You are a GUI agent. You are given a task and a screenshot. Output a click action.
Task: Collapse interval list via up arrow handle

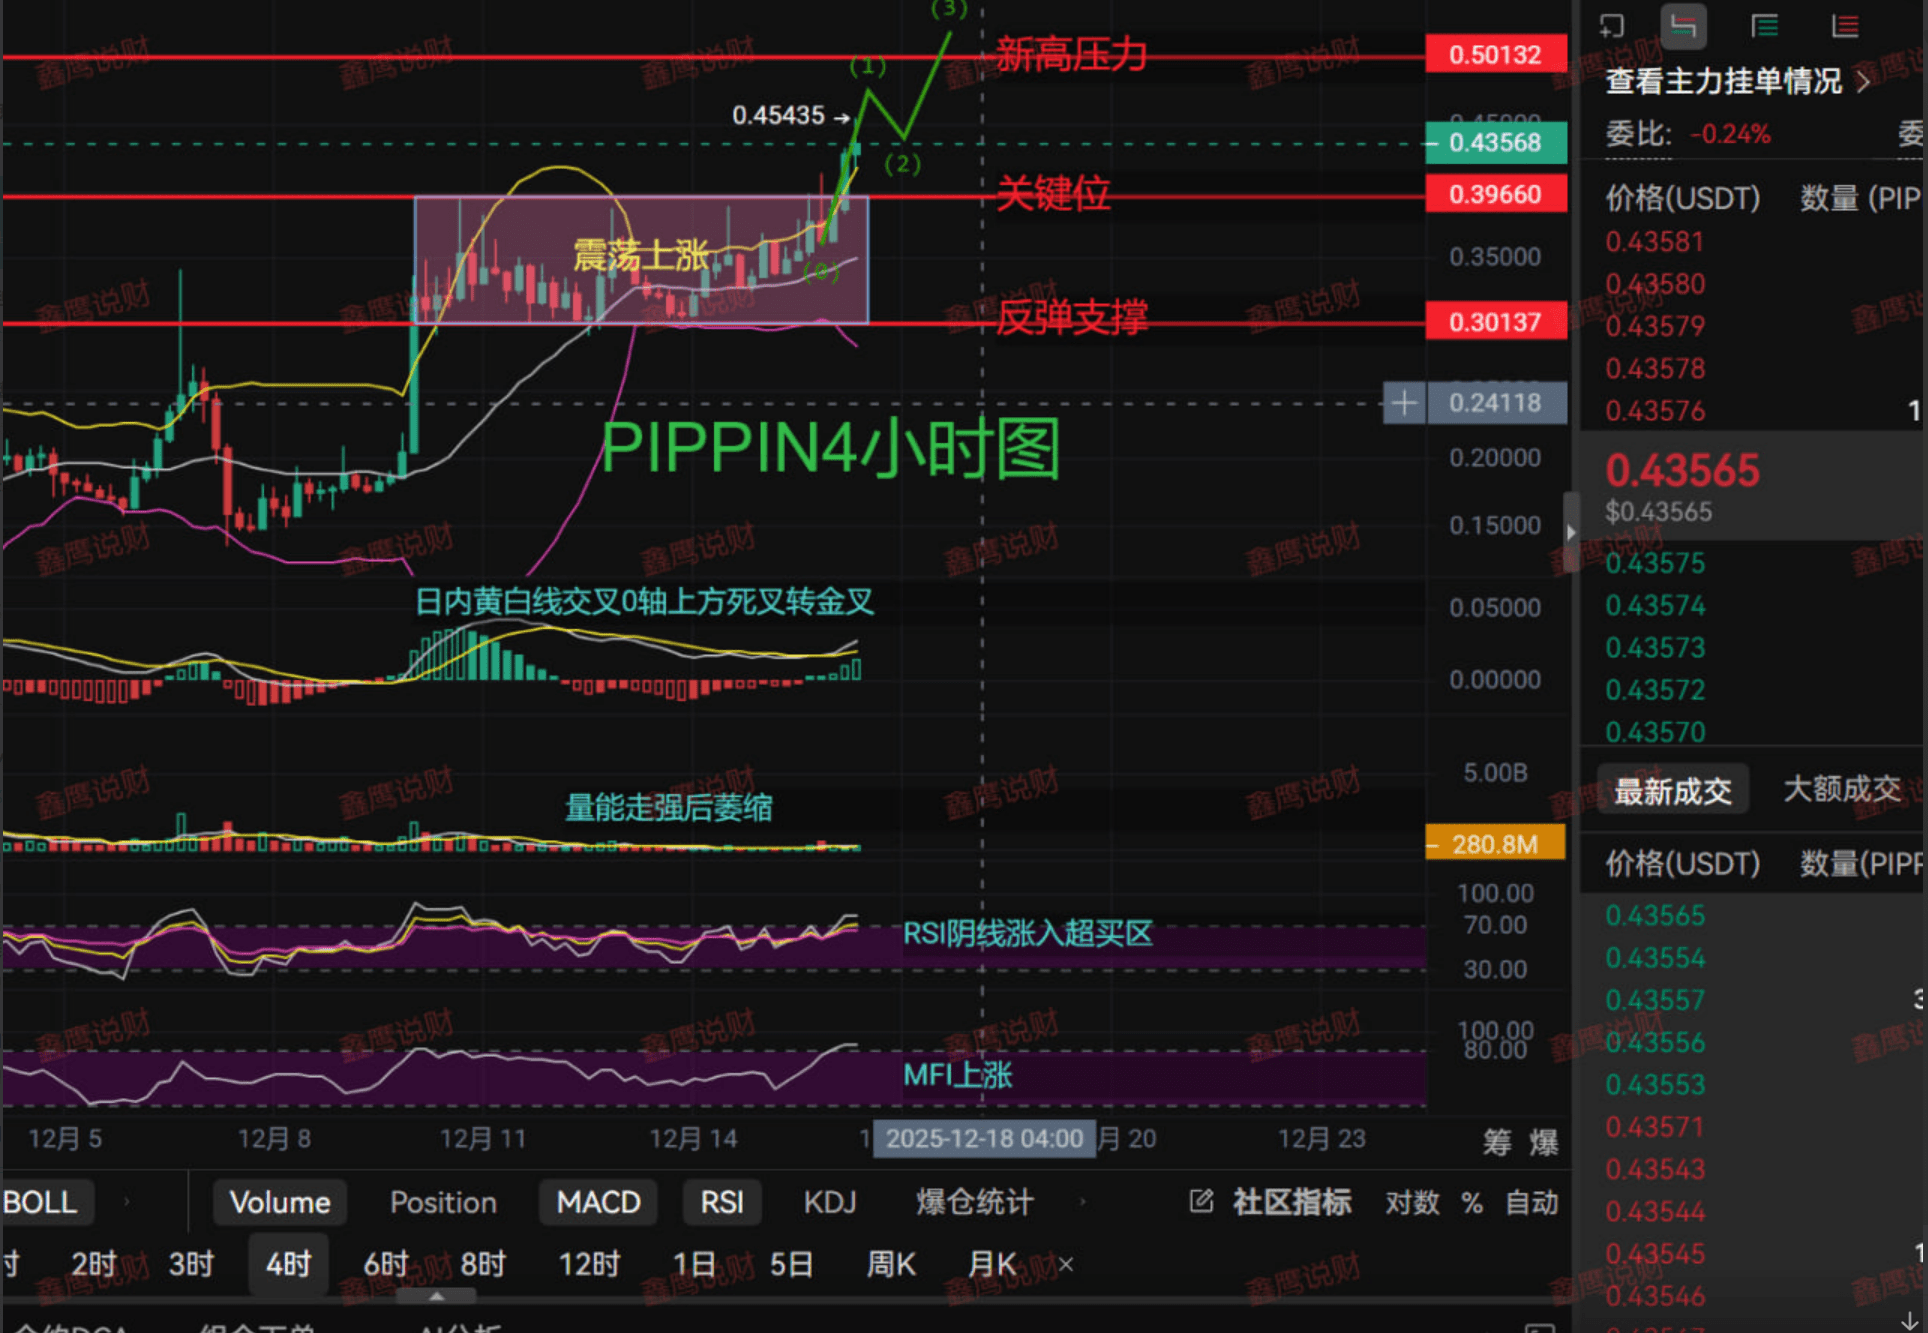[436, 1296]
